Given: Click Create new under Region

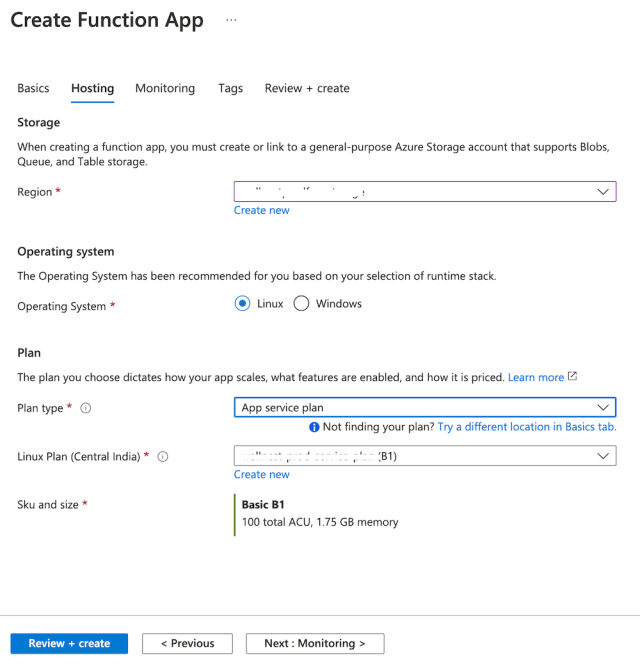Looking at the screenshot, I should [262, 210].
